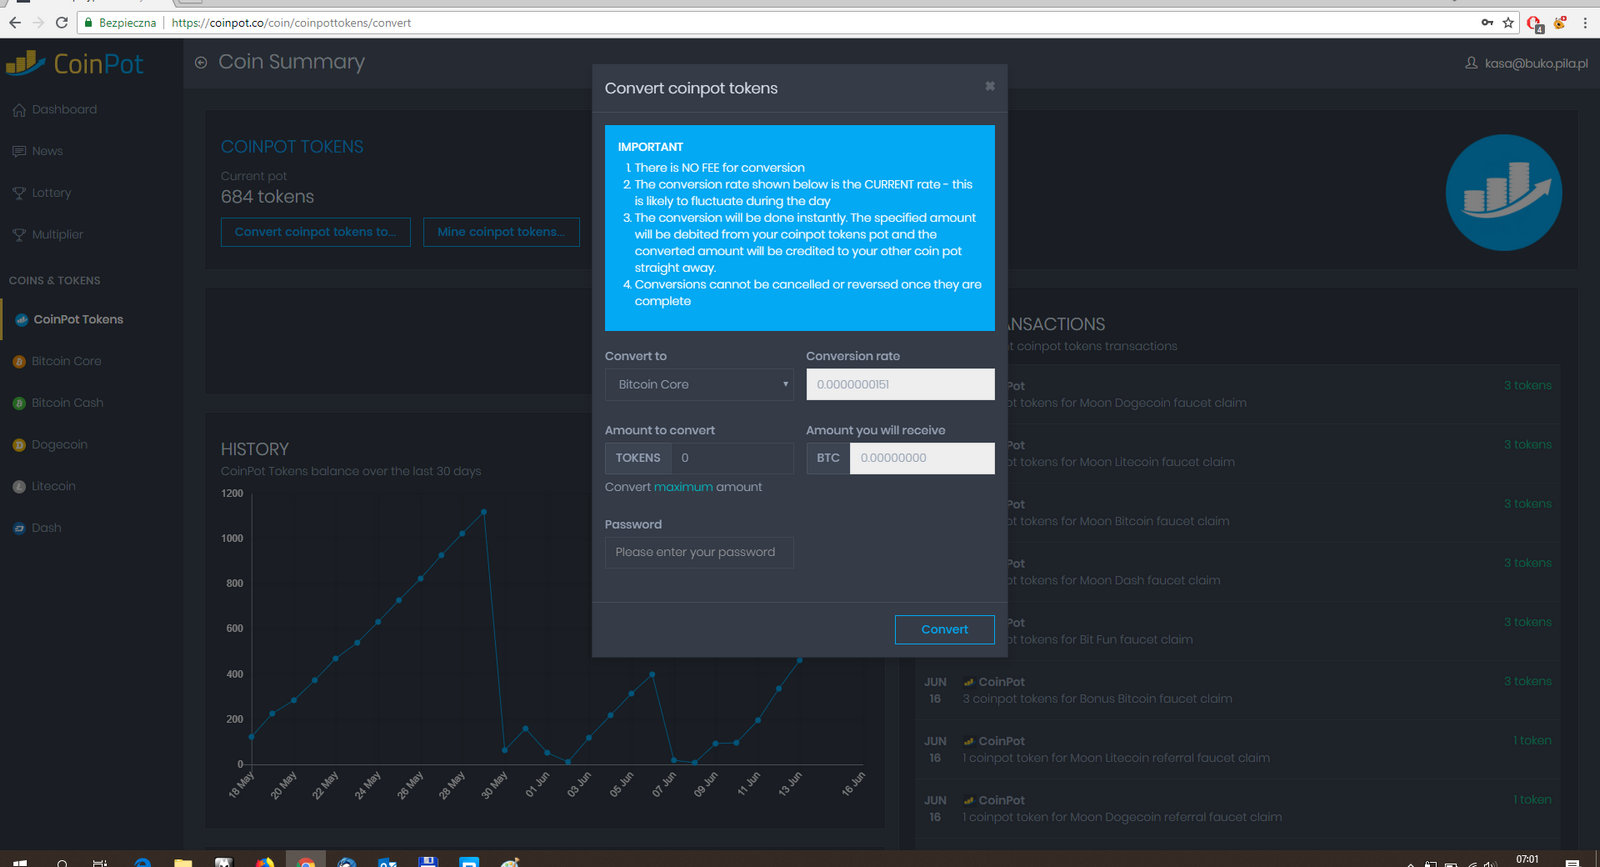Open File Explorer from taskbar
1600x867 pixels.
pyautogui.click(x=183, y=862)
